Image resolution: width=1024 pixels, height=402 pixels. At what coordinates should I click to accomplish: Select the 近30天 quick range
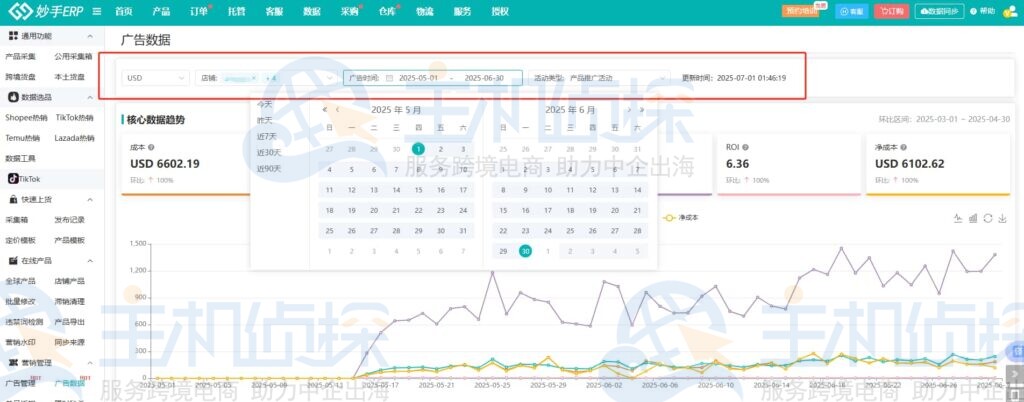[x=268, y=153]
